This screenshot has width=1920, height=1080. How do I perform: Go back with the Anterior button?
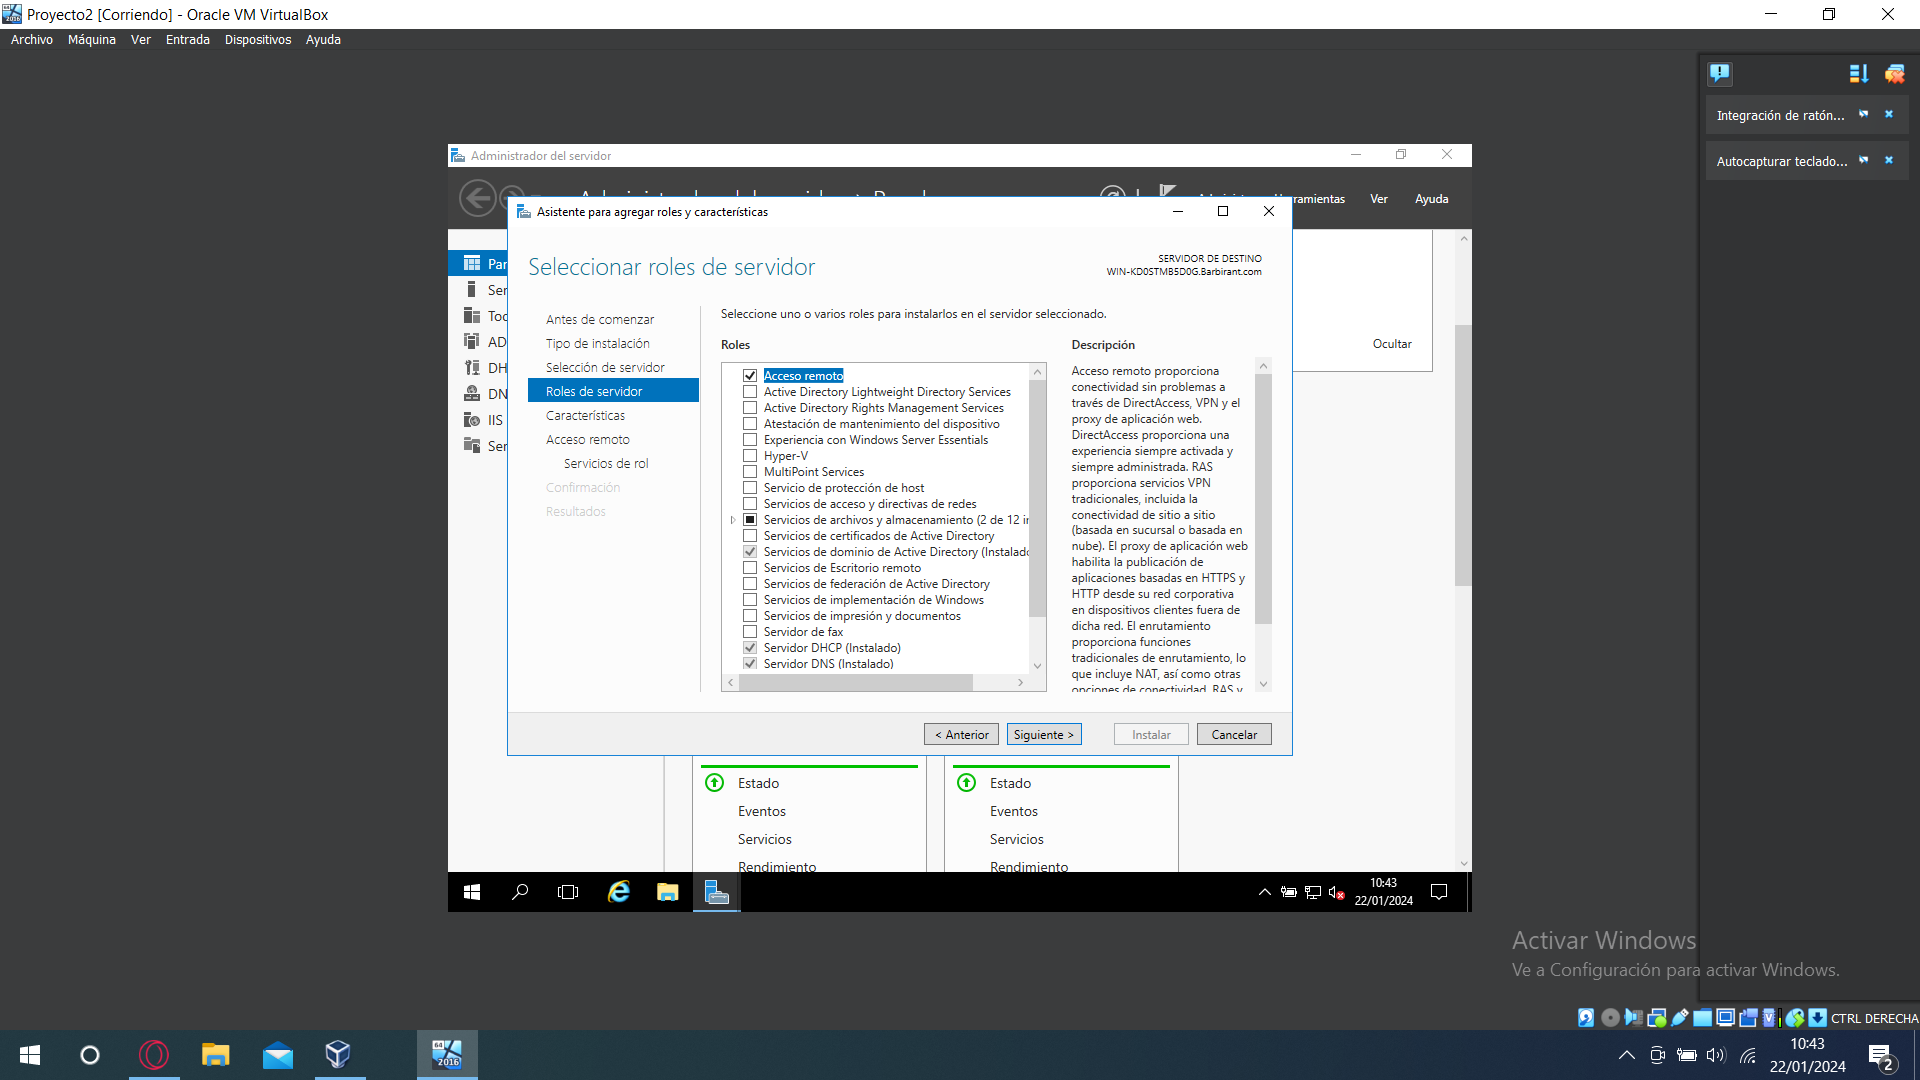(961, 734)
